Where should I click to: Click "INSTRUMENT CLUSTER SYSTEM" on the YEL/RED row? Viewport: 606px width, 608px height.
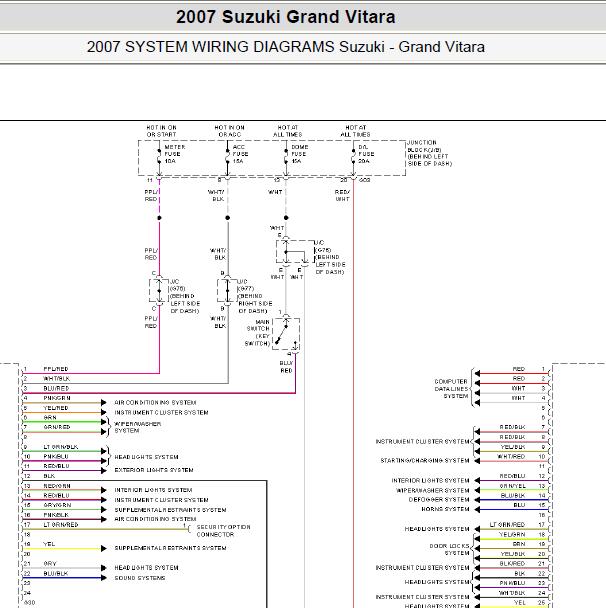pos(161,412)
